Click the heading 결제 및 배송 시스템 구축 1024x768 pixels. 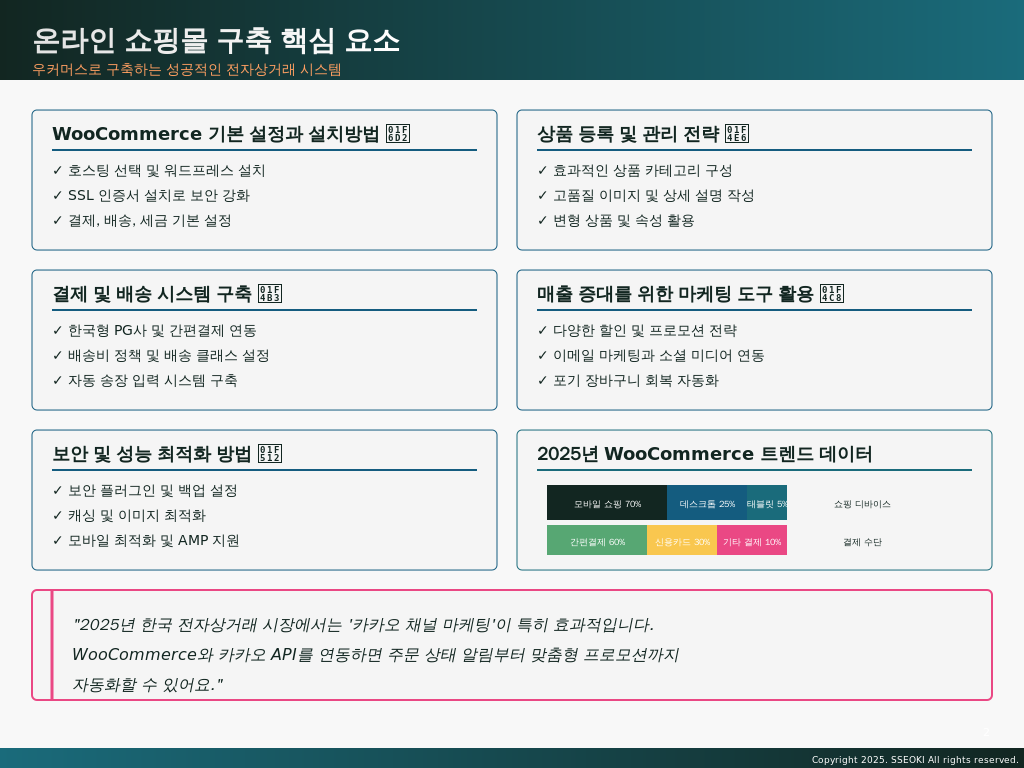coord(152,293)
